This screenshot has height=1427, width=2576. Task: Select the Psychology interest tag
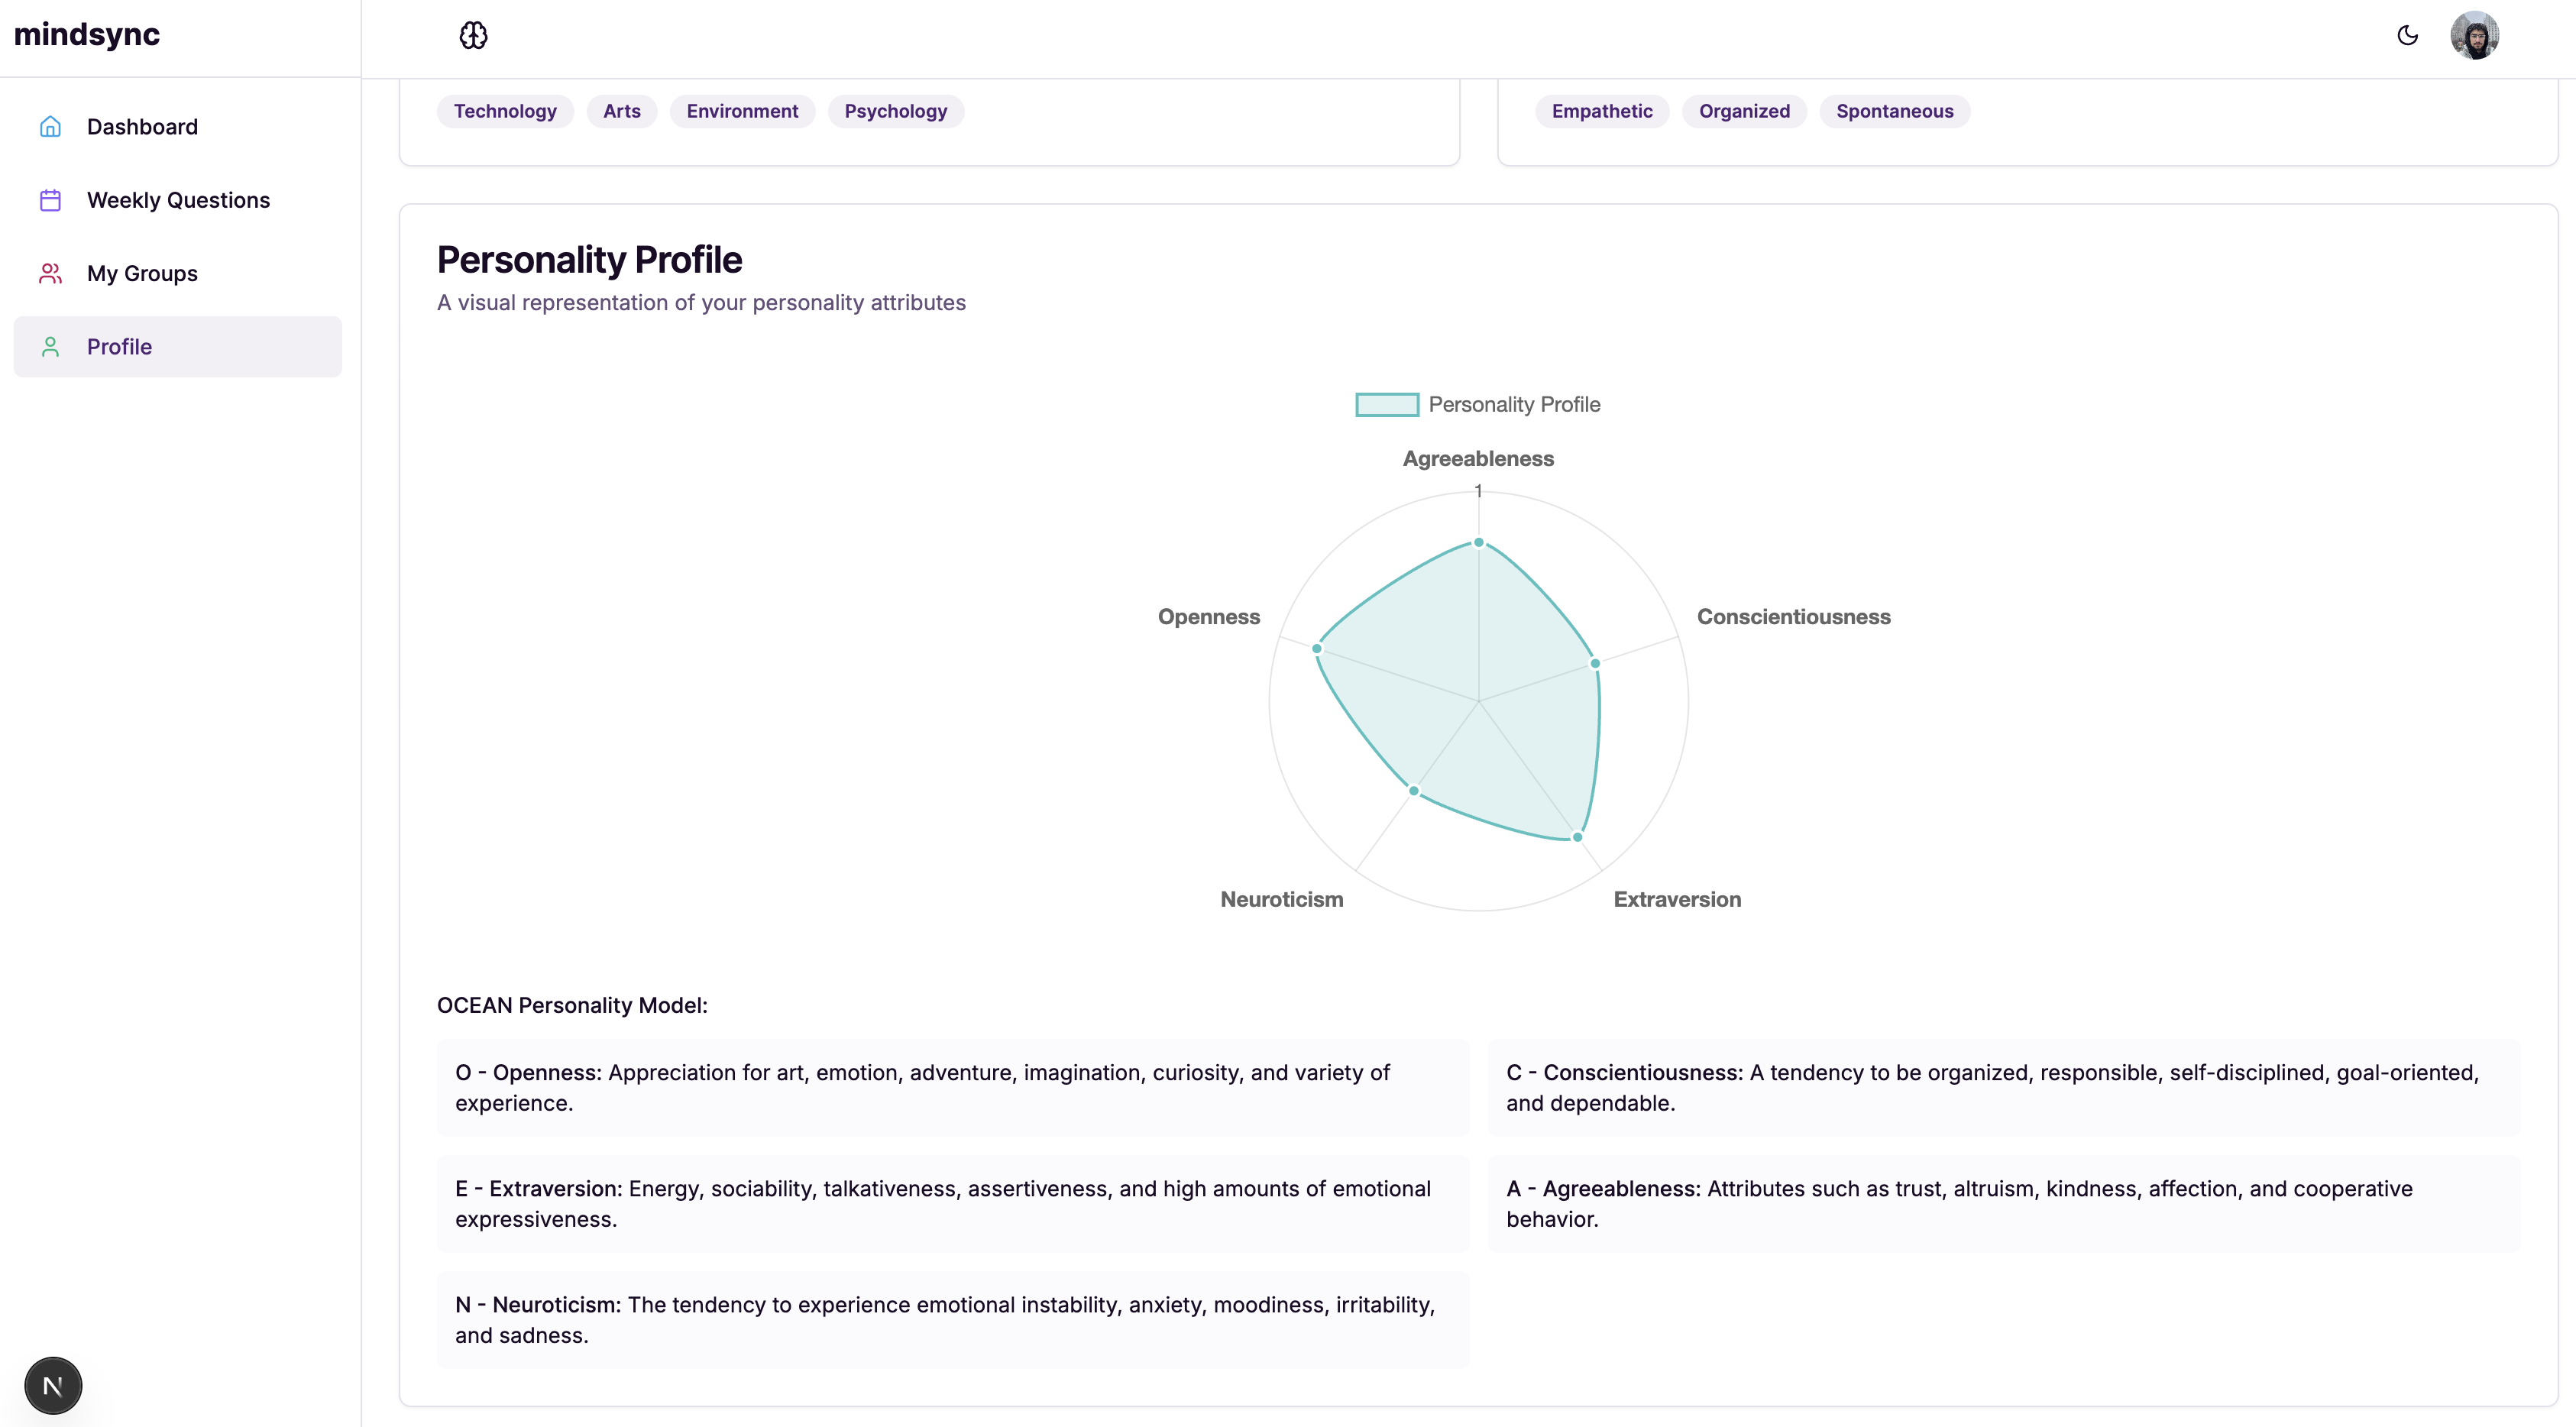[x=895, y=111]
